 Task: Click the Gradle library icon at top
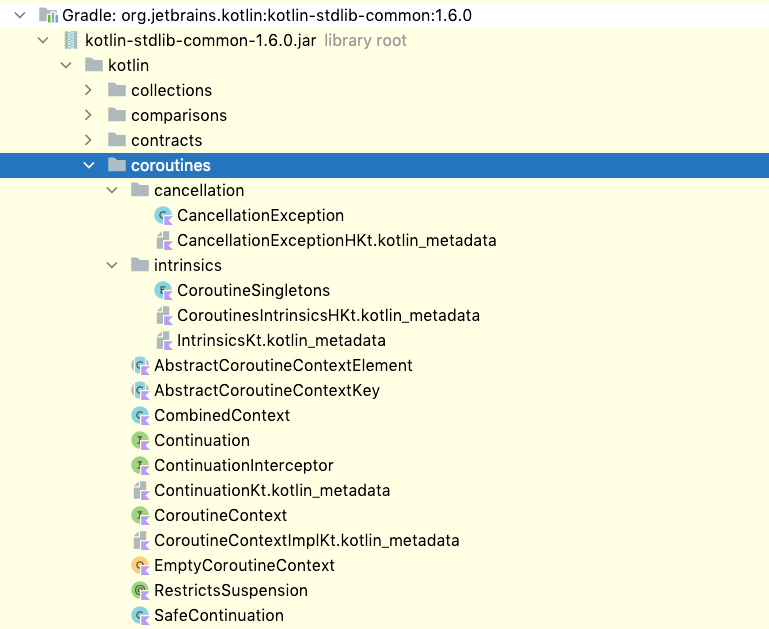(x=47, y=16)
